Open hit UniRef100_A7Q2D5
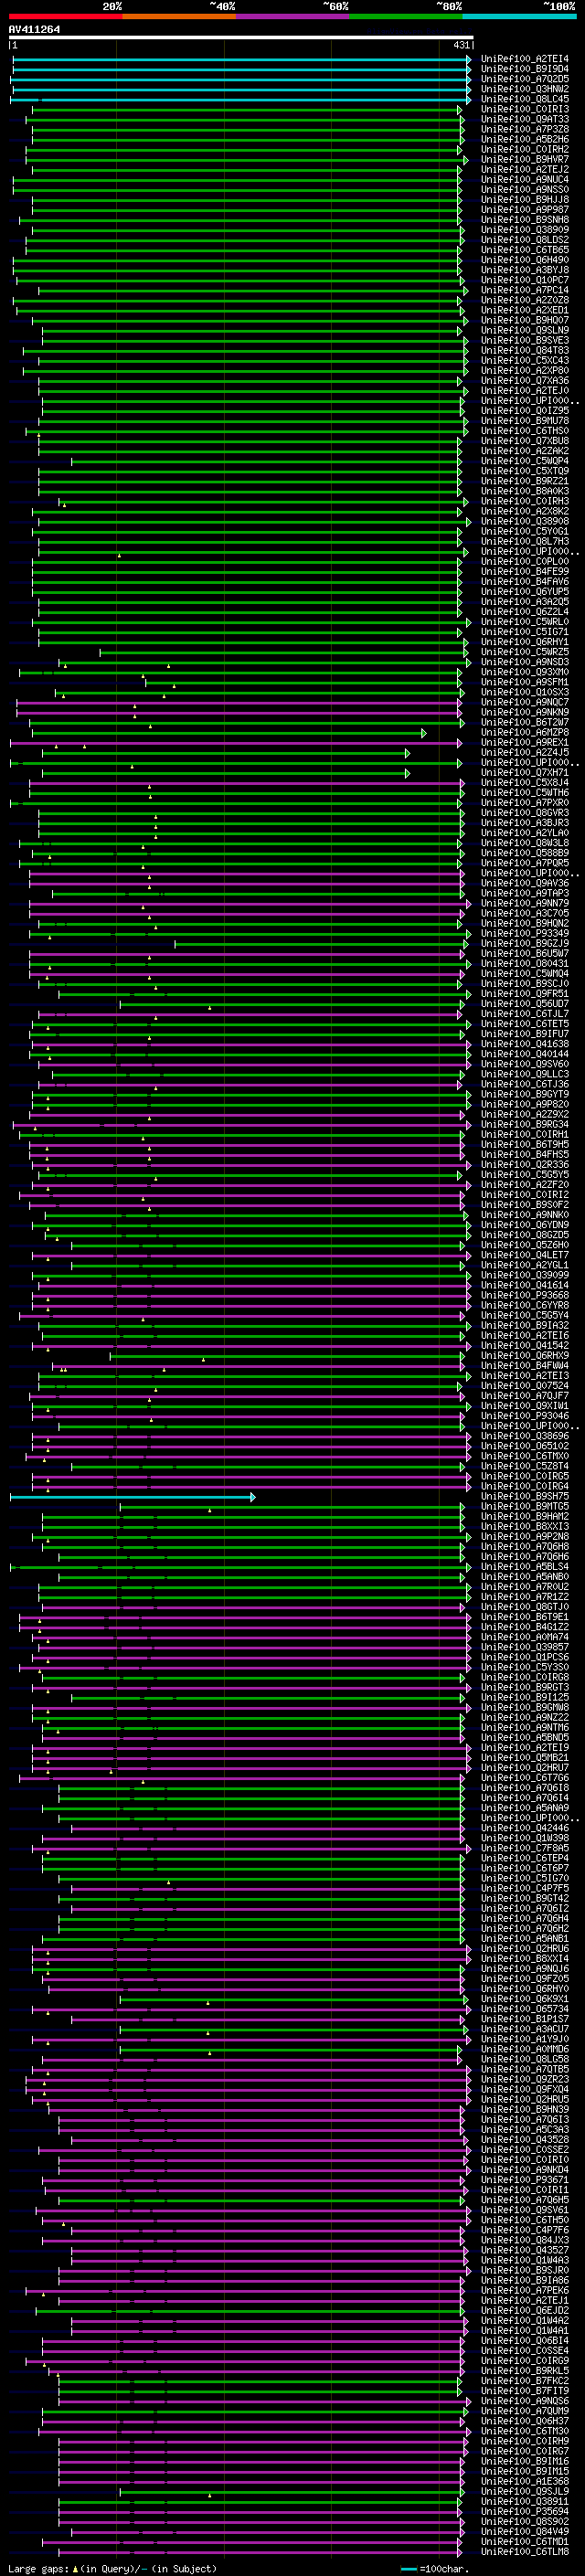Image resolution: width=585 pixels, height=2576 pixels. pyautogui.click(x=525, y=79)
